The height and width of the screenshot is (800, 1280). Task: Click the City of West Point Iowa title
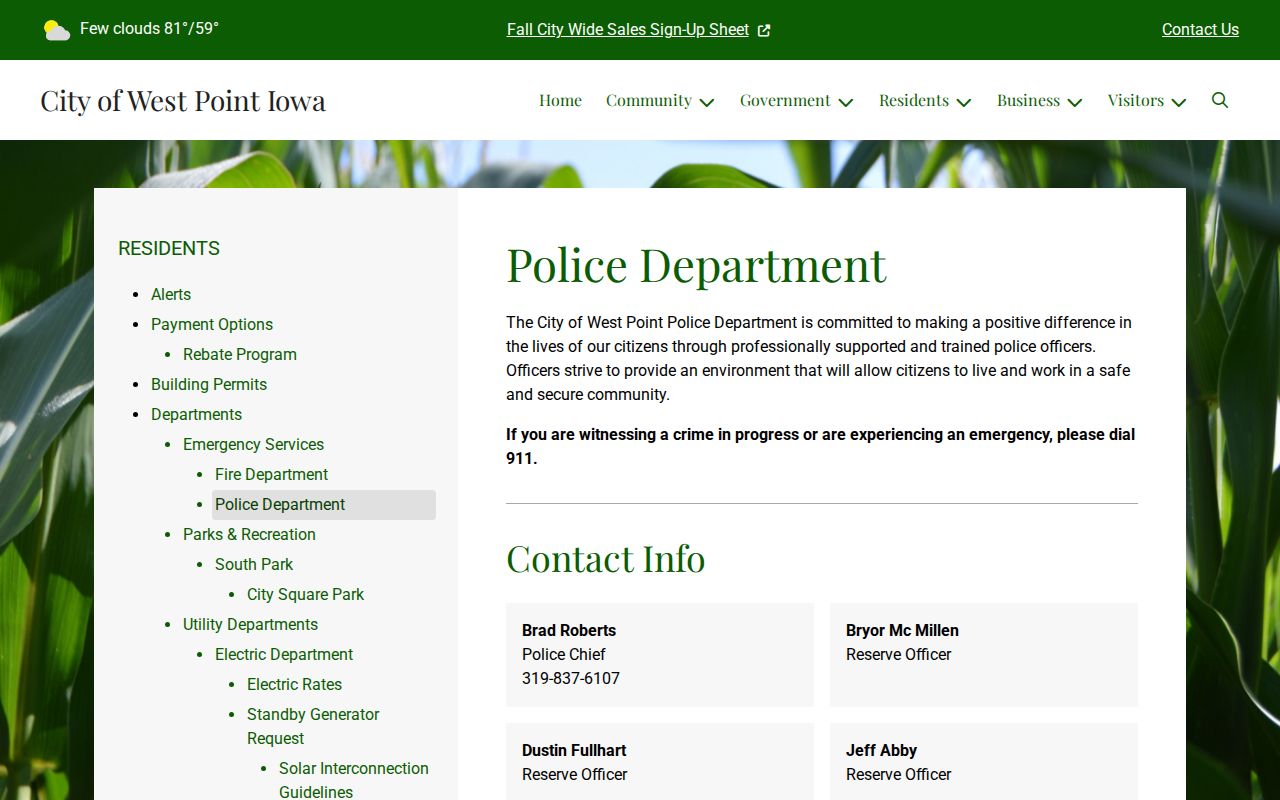(x=183, y=100)
